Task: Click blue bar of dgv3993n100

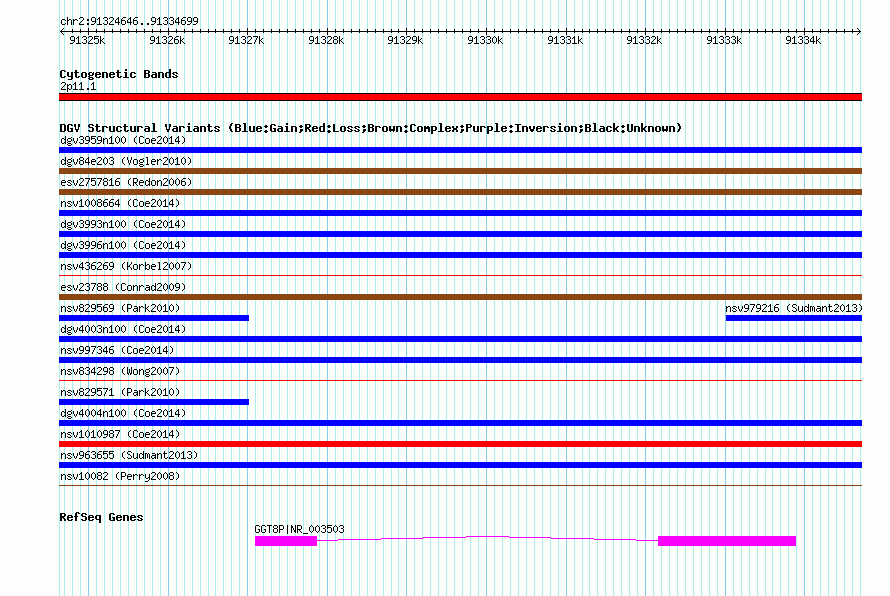Action: pos(460,234)
